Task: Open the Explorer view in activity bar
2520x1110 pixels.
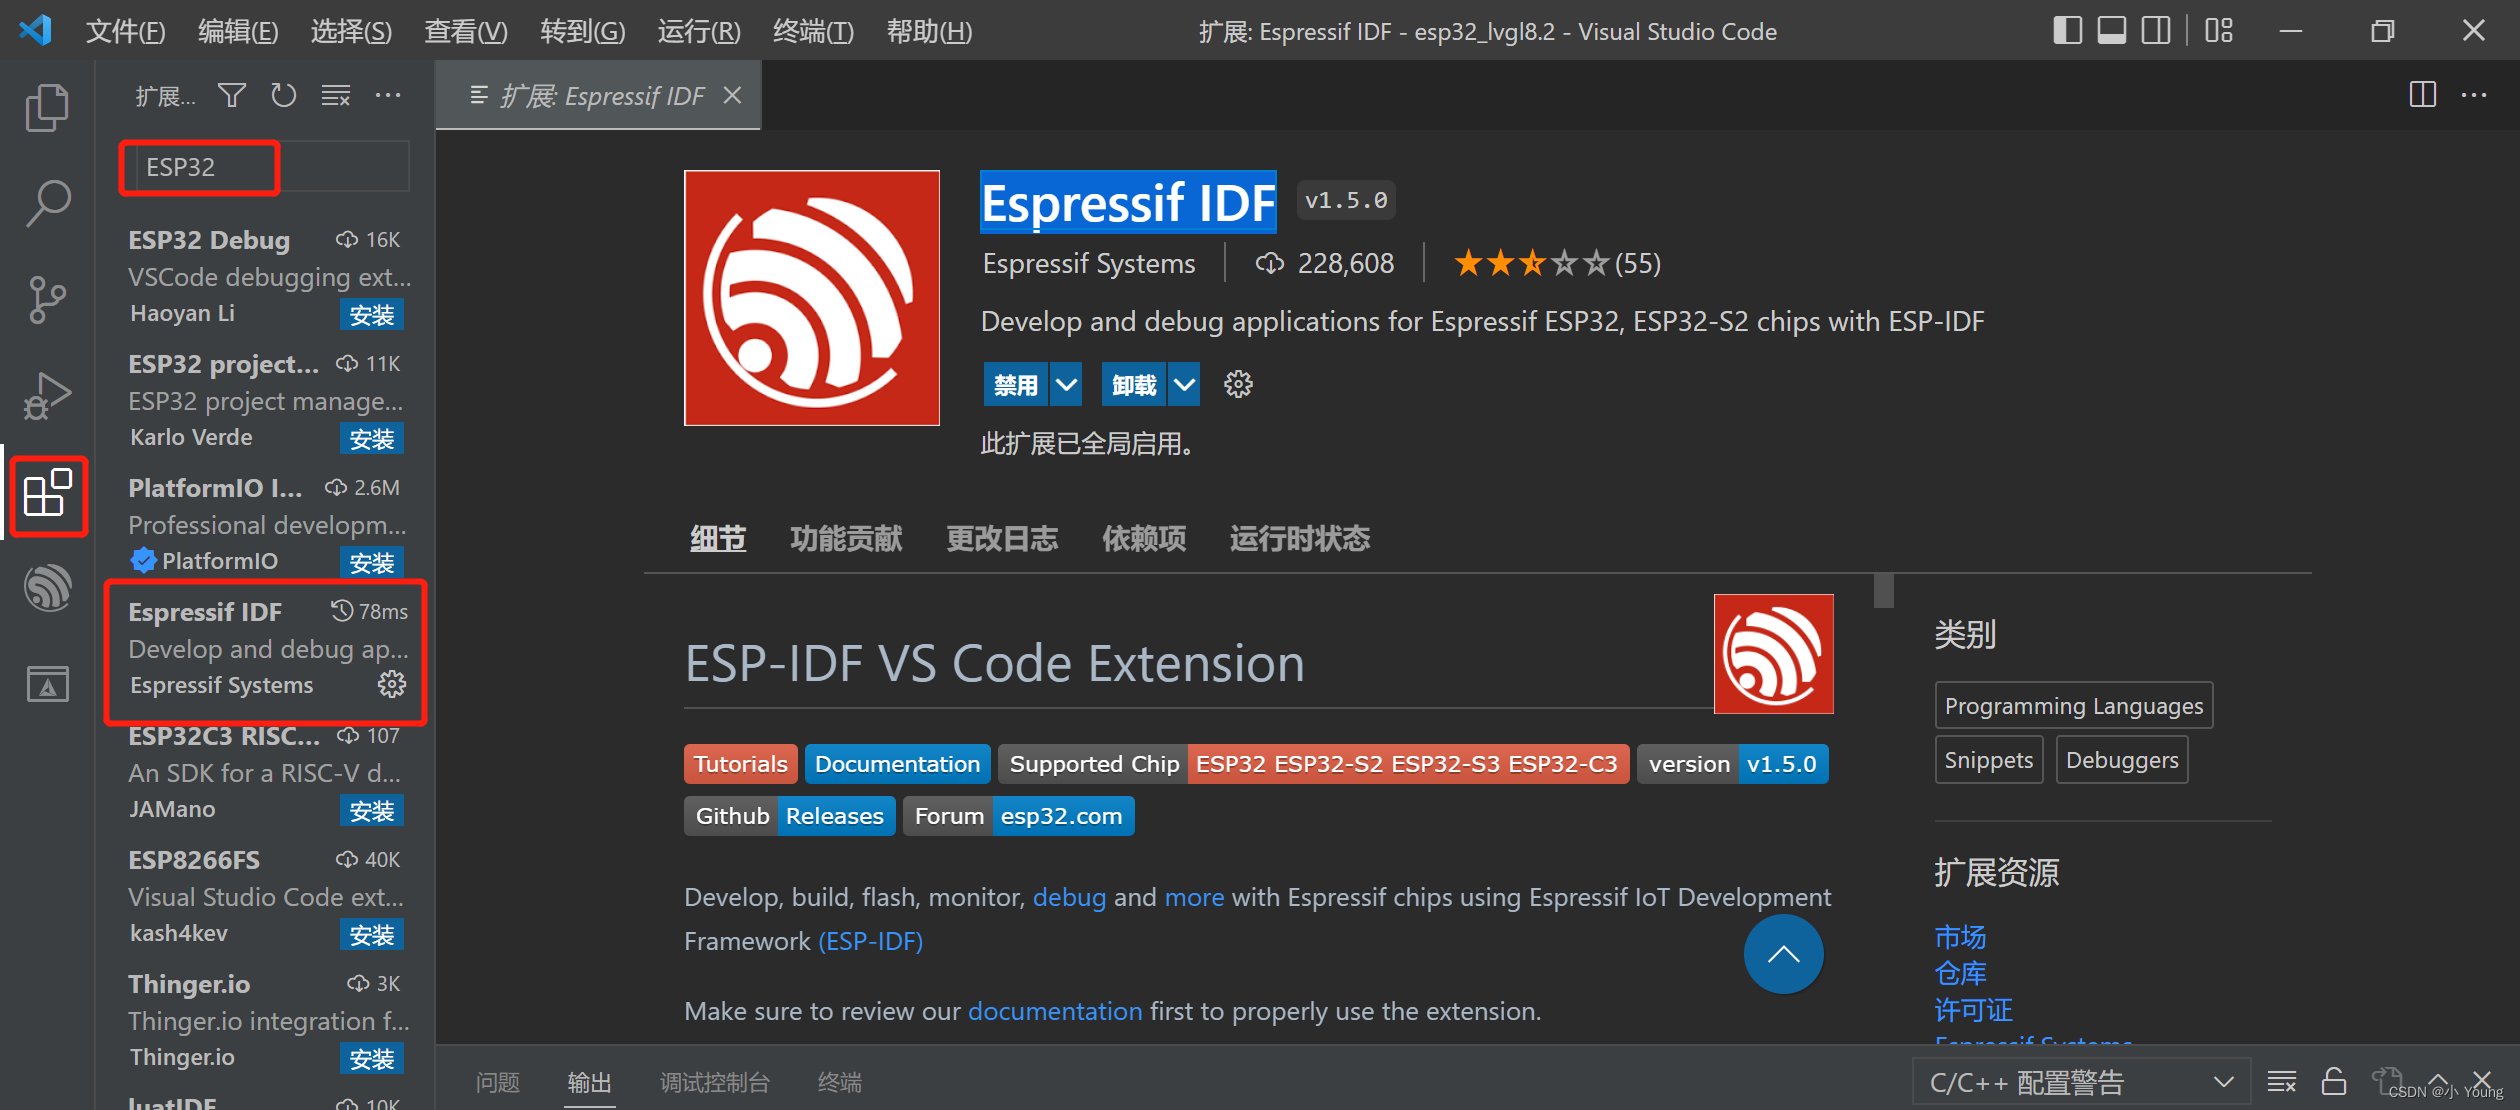Action: (x=46, y=107)
